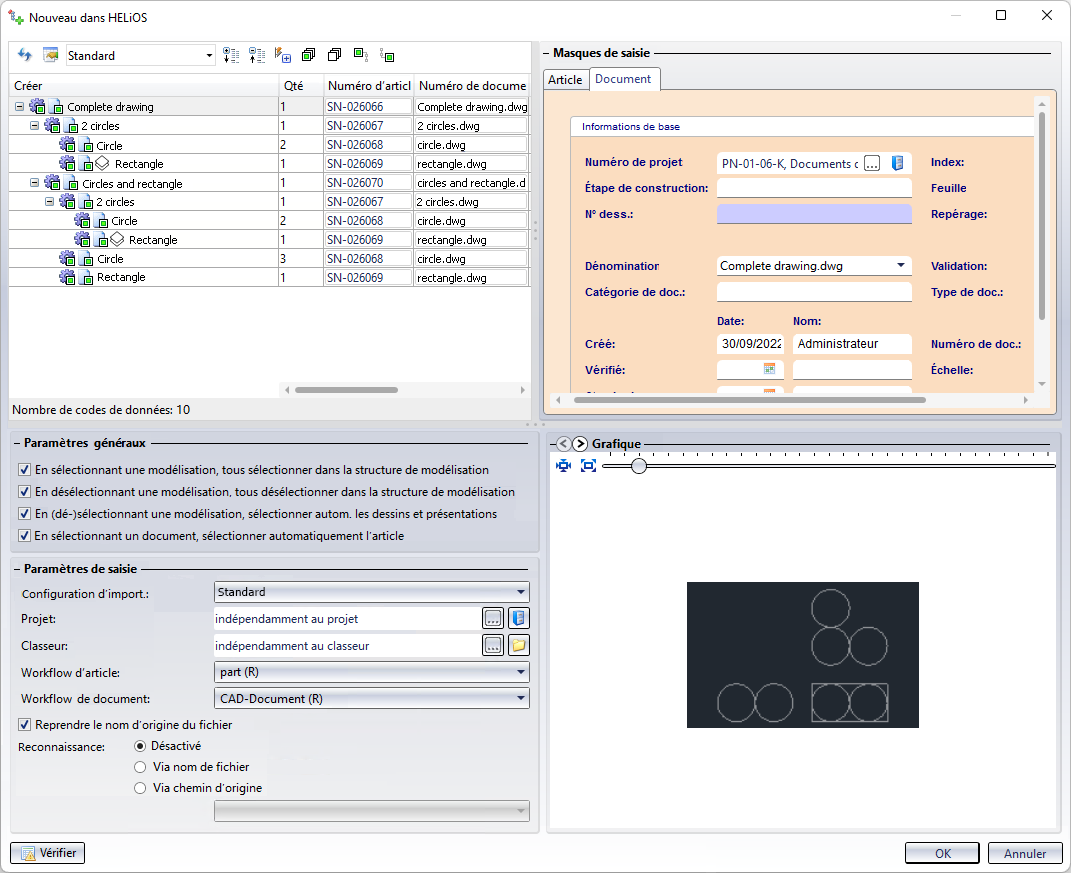Screen dimensions: 1086x873
Task: Click the flag with plus toolbar icon
Action: coord(283,55)
